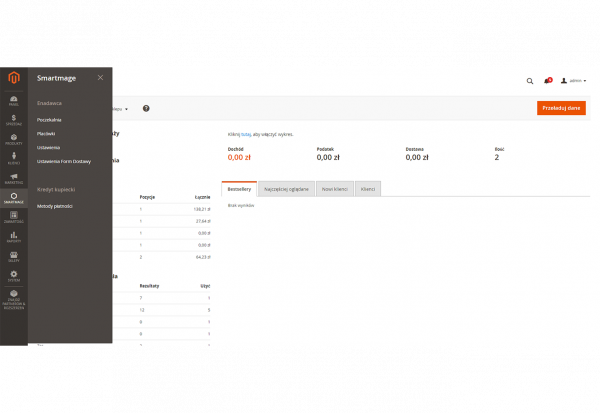Open the Raporty reports chart icon

pos(14,237)
